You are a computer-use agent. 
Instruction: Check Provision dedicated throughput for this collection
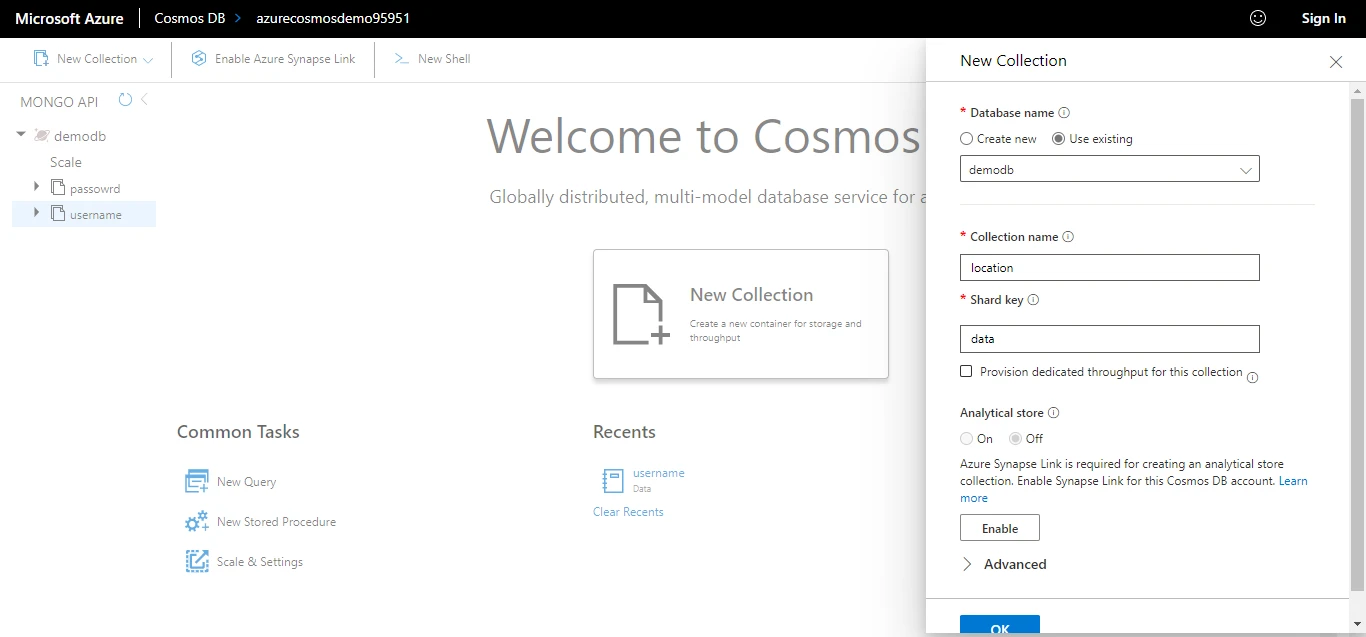[966, 371]
